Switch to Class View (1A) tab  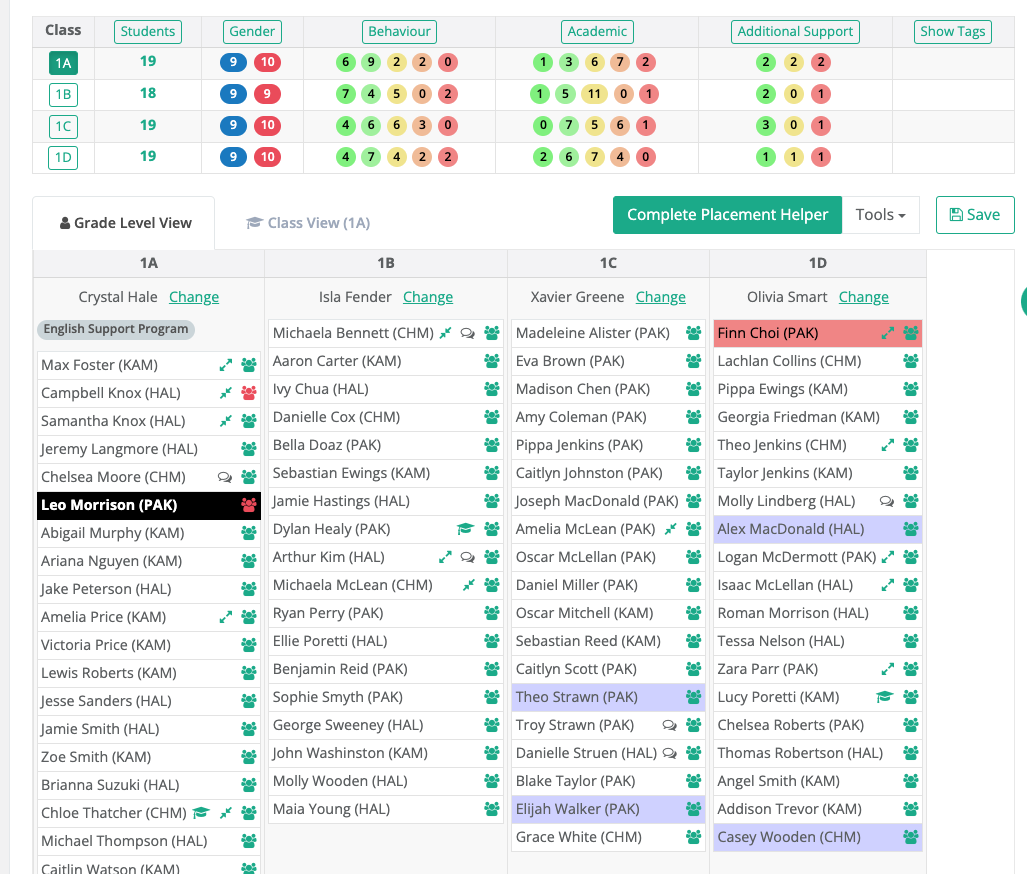click(x=308, y=223)
